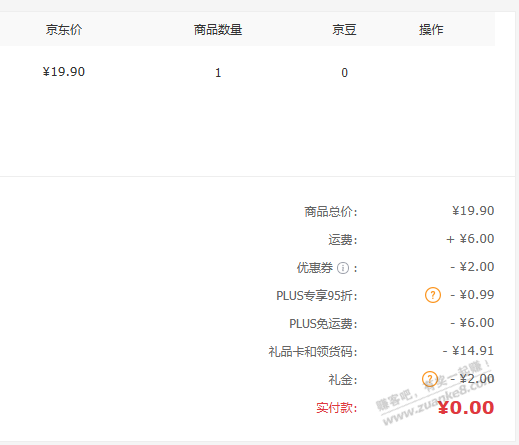The image size is (519, 445).
Task: Click the product quantity value 1
Action: pos(218,73)
